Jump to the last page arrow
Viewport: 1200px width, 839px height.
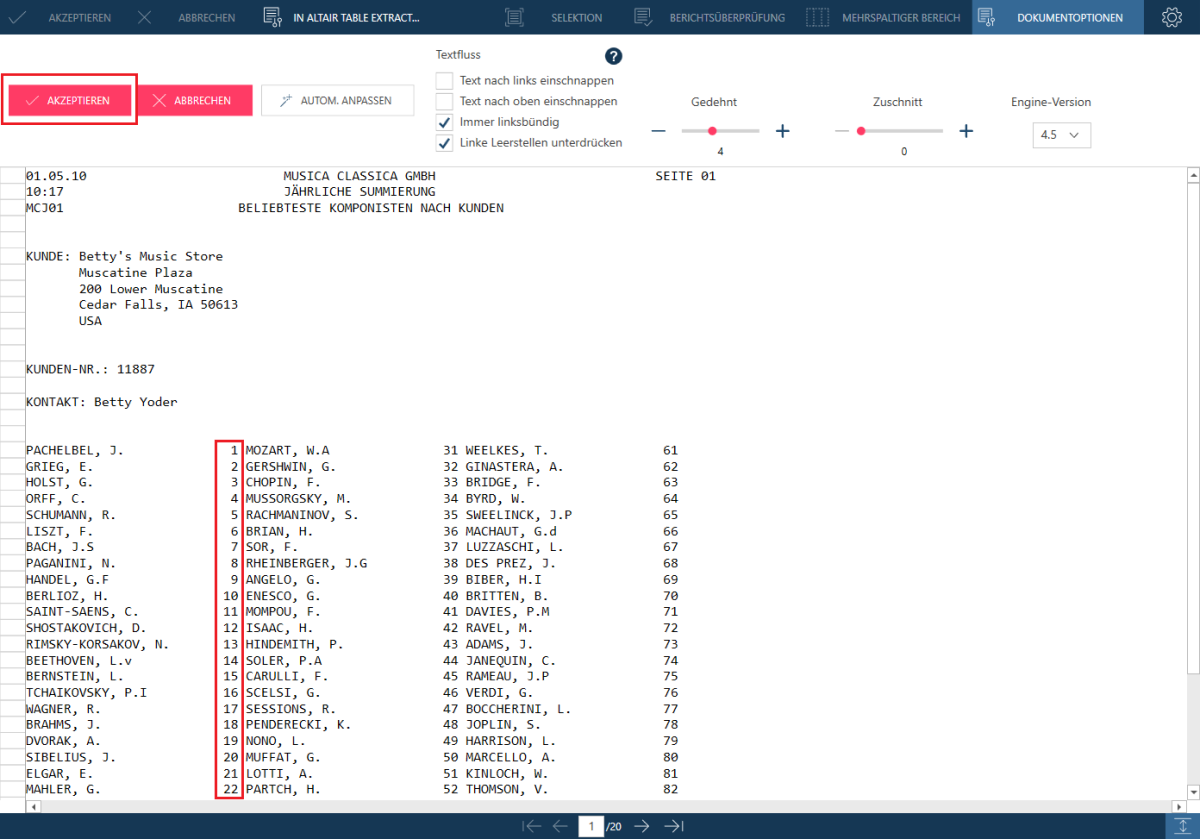coord(674,826)
